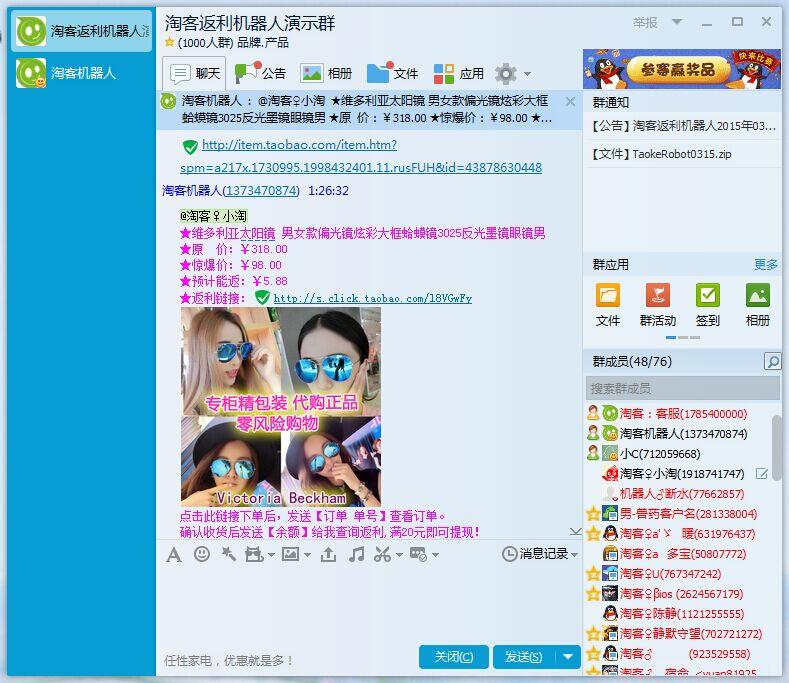Switch to the 相册 tab
This screenshot has height=683, width=789.
326,73
